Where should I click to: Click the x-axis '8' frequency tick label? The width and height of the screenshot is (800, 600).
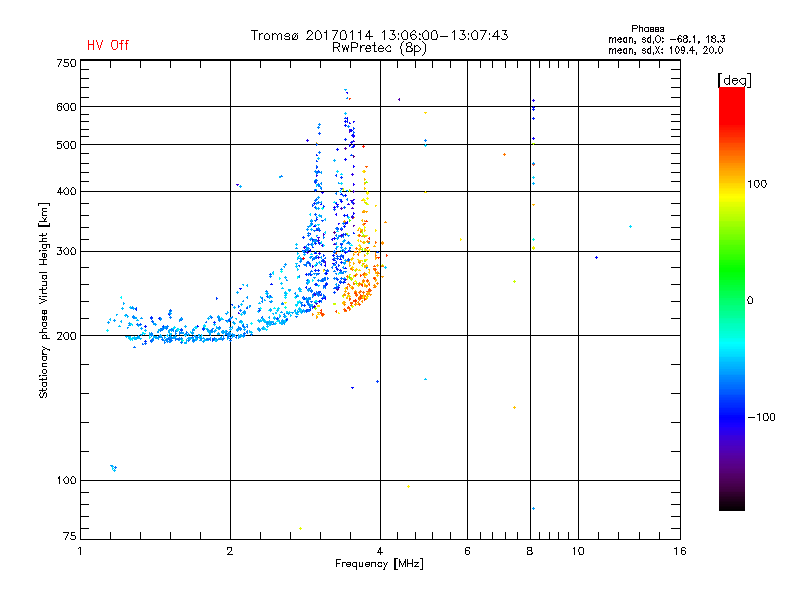530,551
